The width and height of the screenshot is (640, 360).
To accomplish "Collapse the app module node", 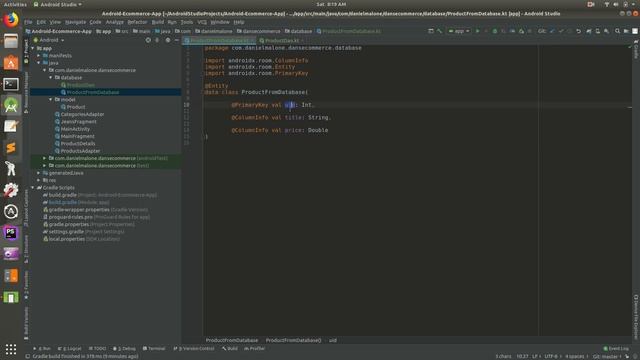I will 33,48.
